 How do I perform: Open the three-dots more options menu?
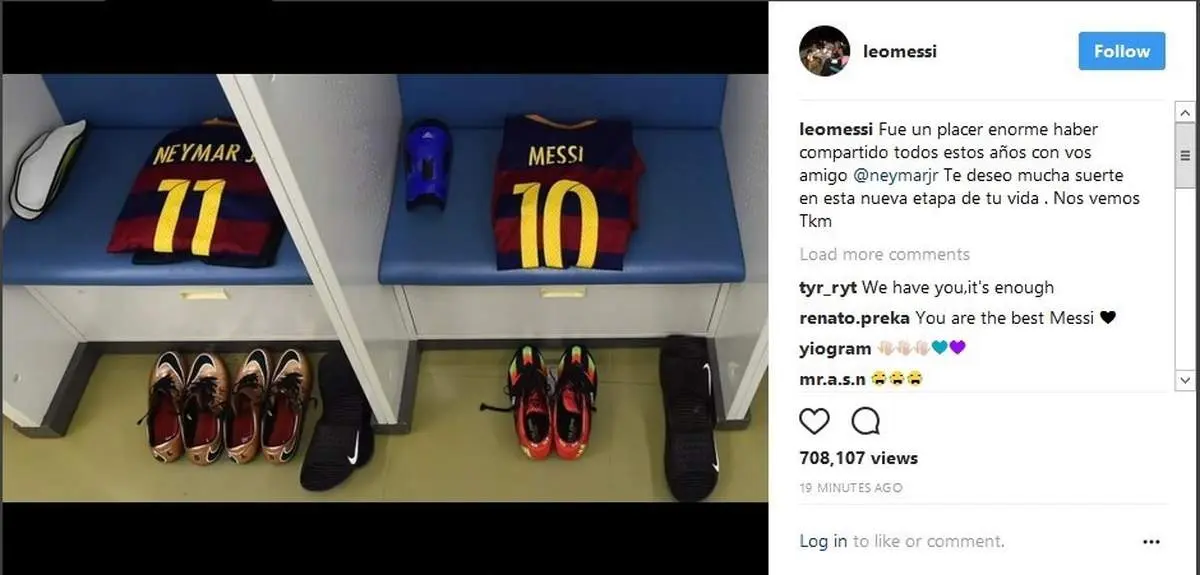1151,541
